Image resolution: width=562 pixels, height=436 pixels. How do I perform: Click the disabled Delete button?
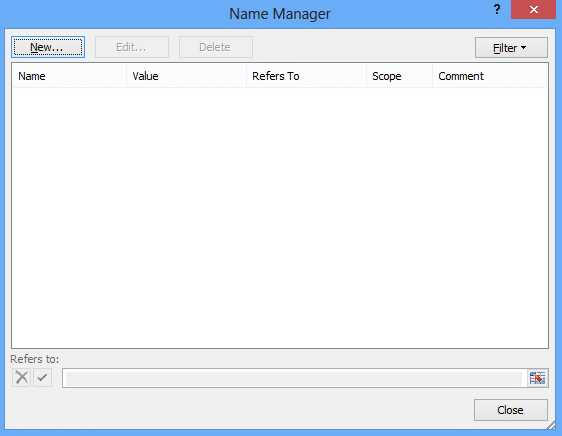pos(216,47)
